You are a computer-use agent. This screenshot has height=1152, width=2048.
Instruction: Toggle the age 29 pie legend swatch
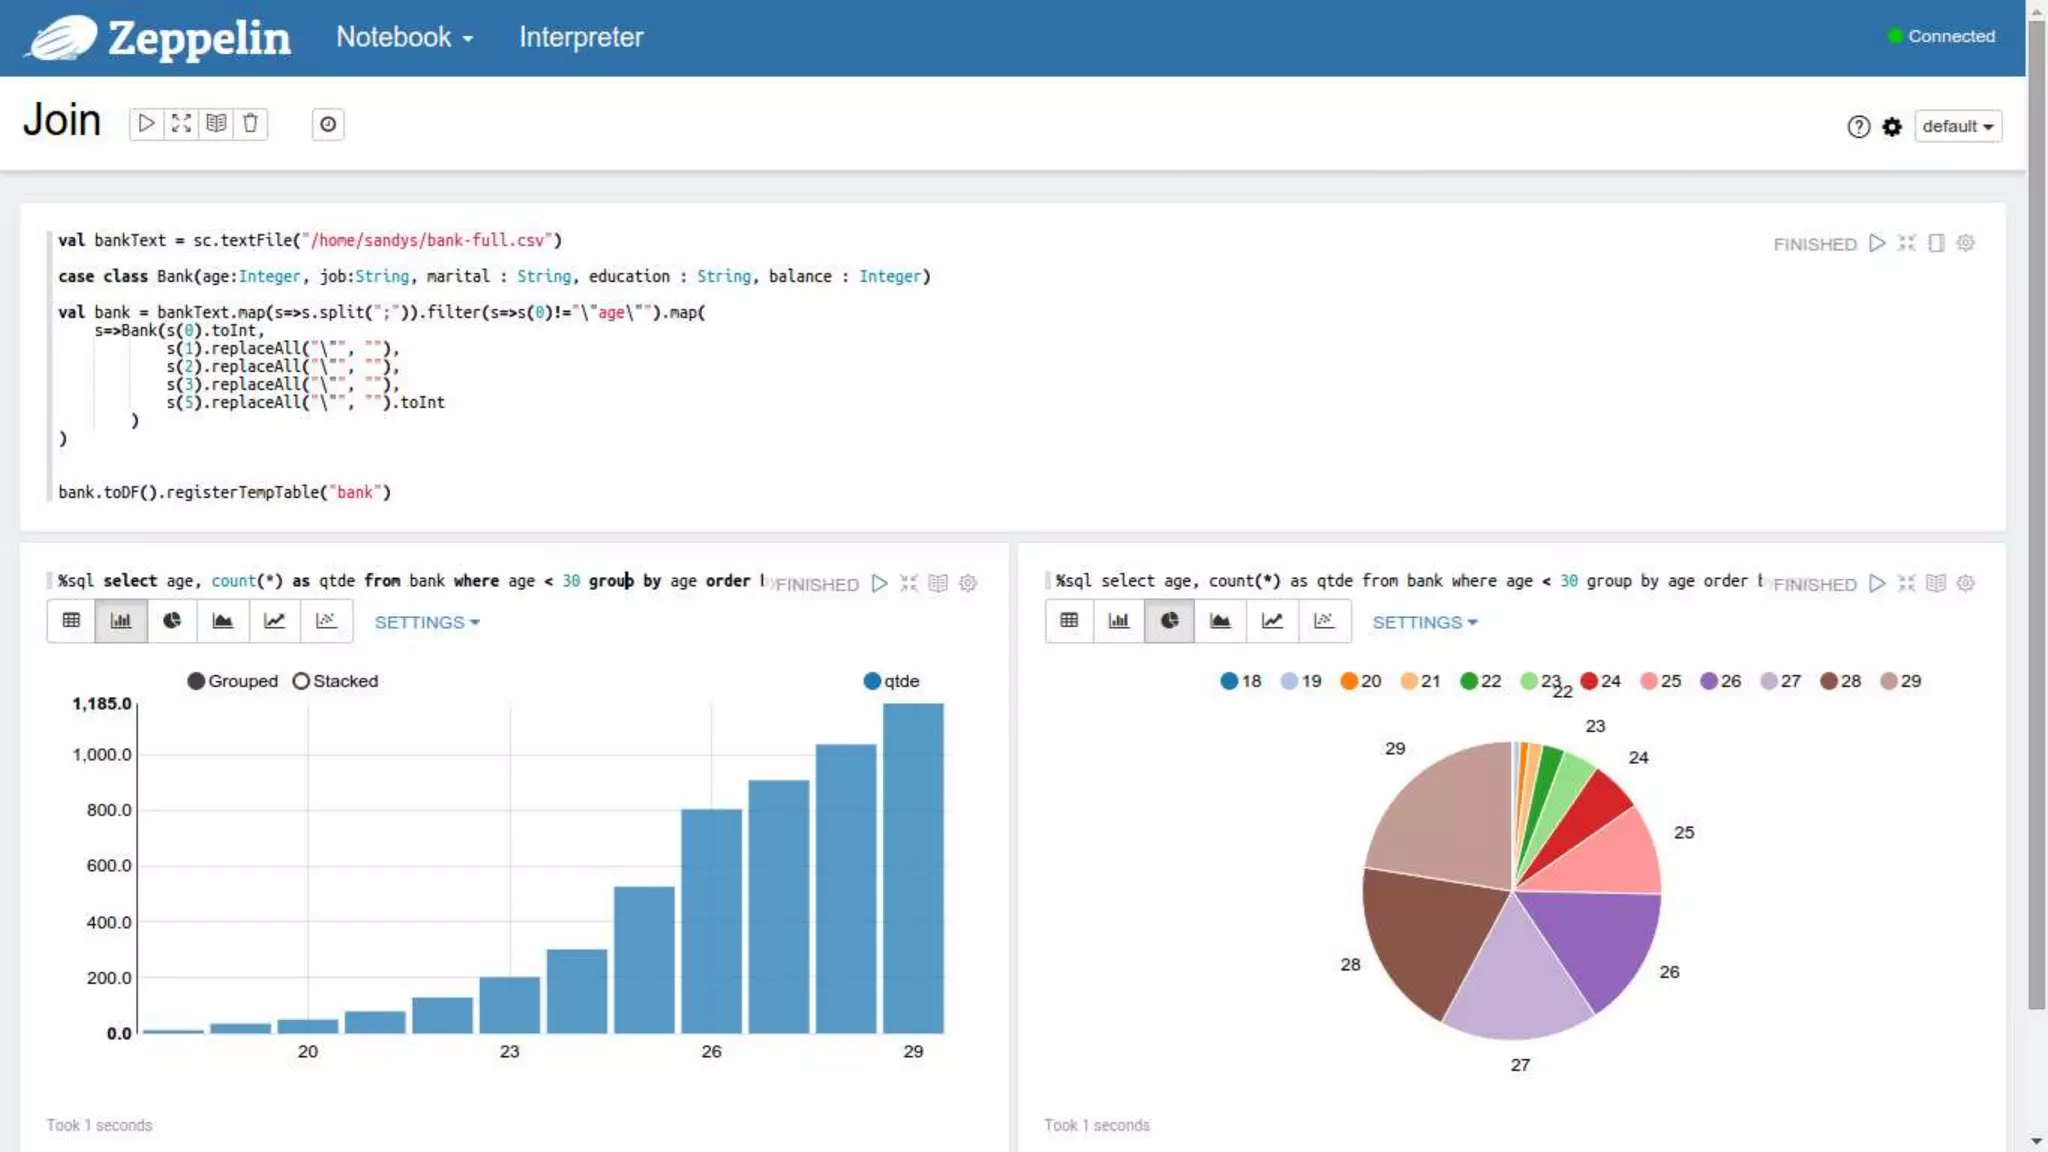pos(1889,681)
